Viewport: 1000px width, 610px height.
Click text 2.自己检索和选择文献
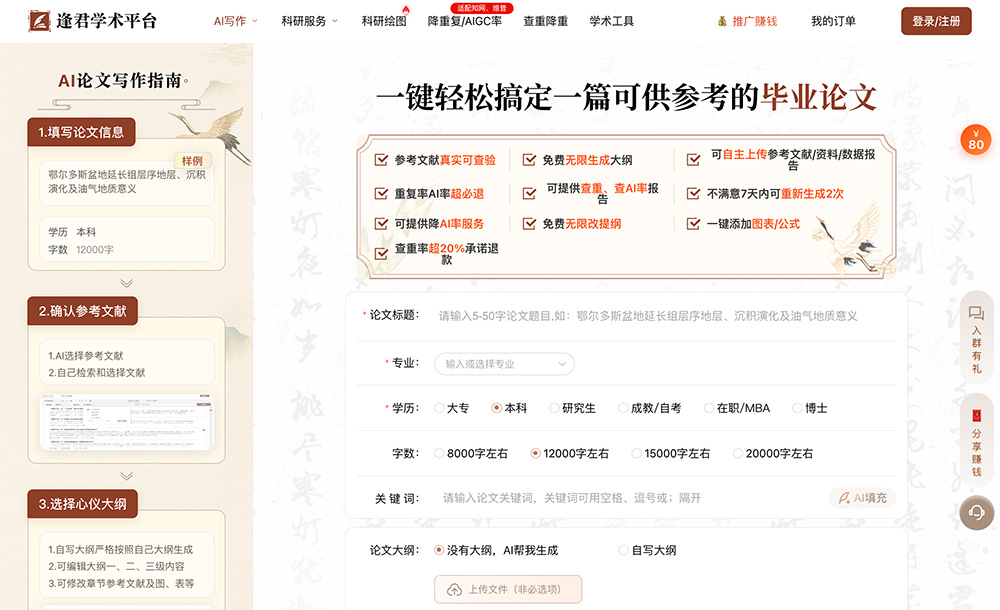97,372
